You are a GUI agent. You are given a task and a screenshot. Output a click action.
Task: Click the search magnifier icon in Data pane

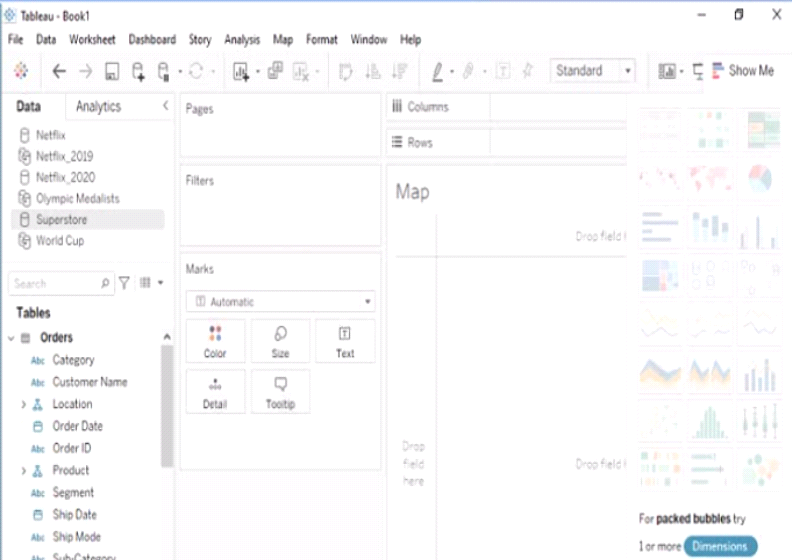tap(105, 283)
